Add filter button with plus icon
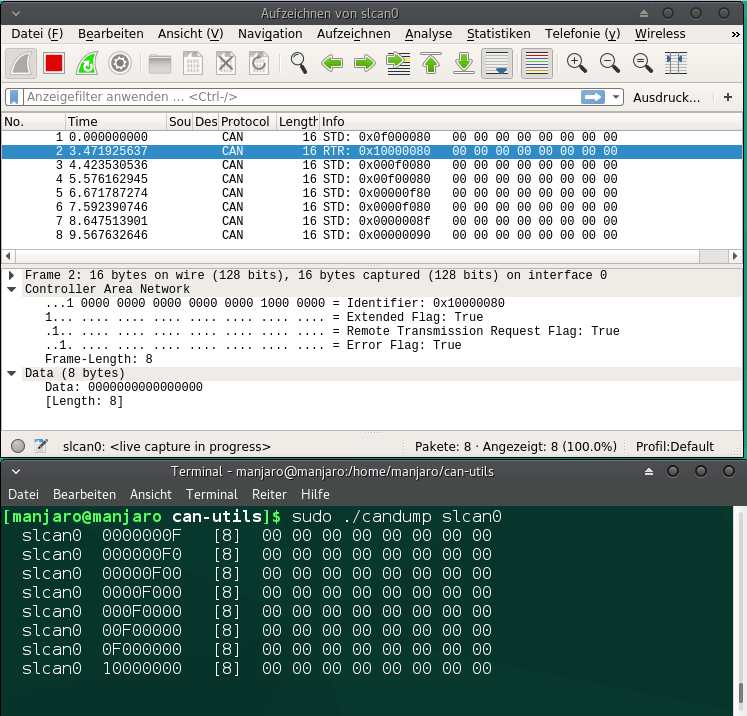This screenshot has height=716, width=747. [x=727, y=97]
